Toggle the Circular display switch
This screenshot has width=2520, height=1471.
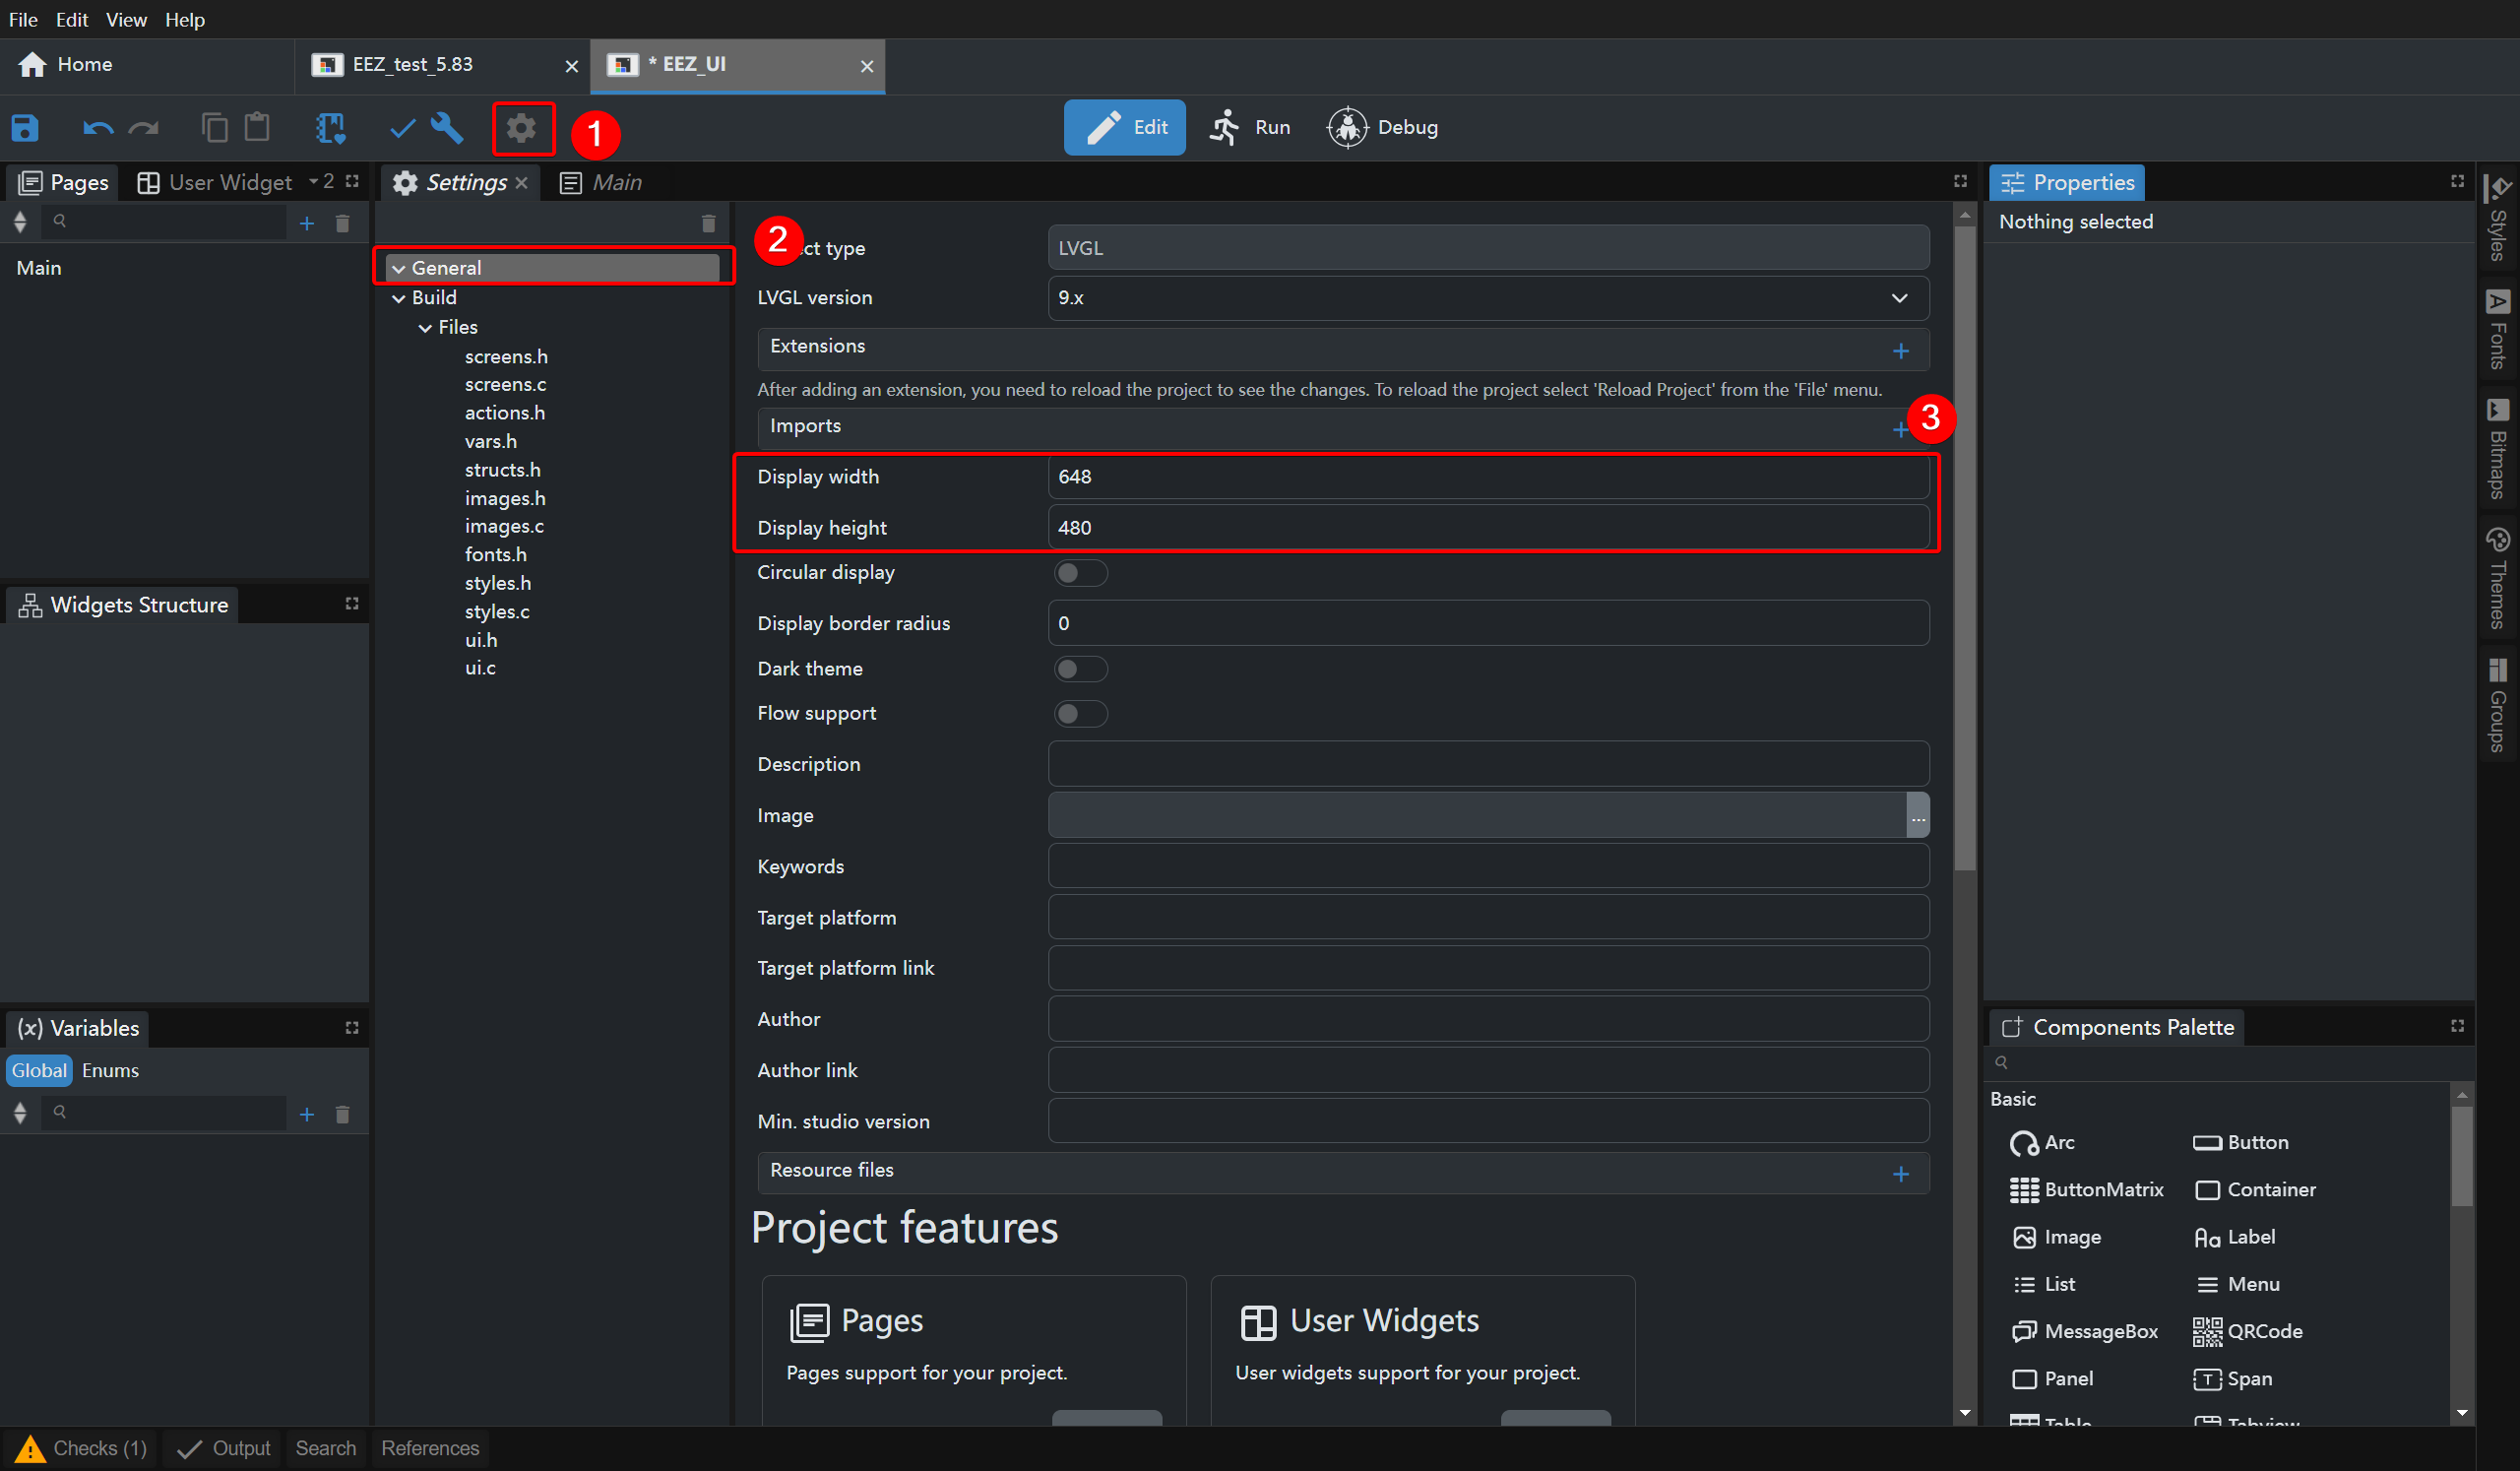[x=1079, y=573]
